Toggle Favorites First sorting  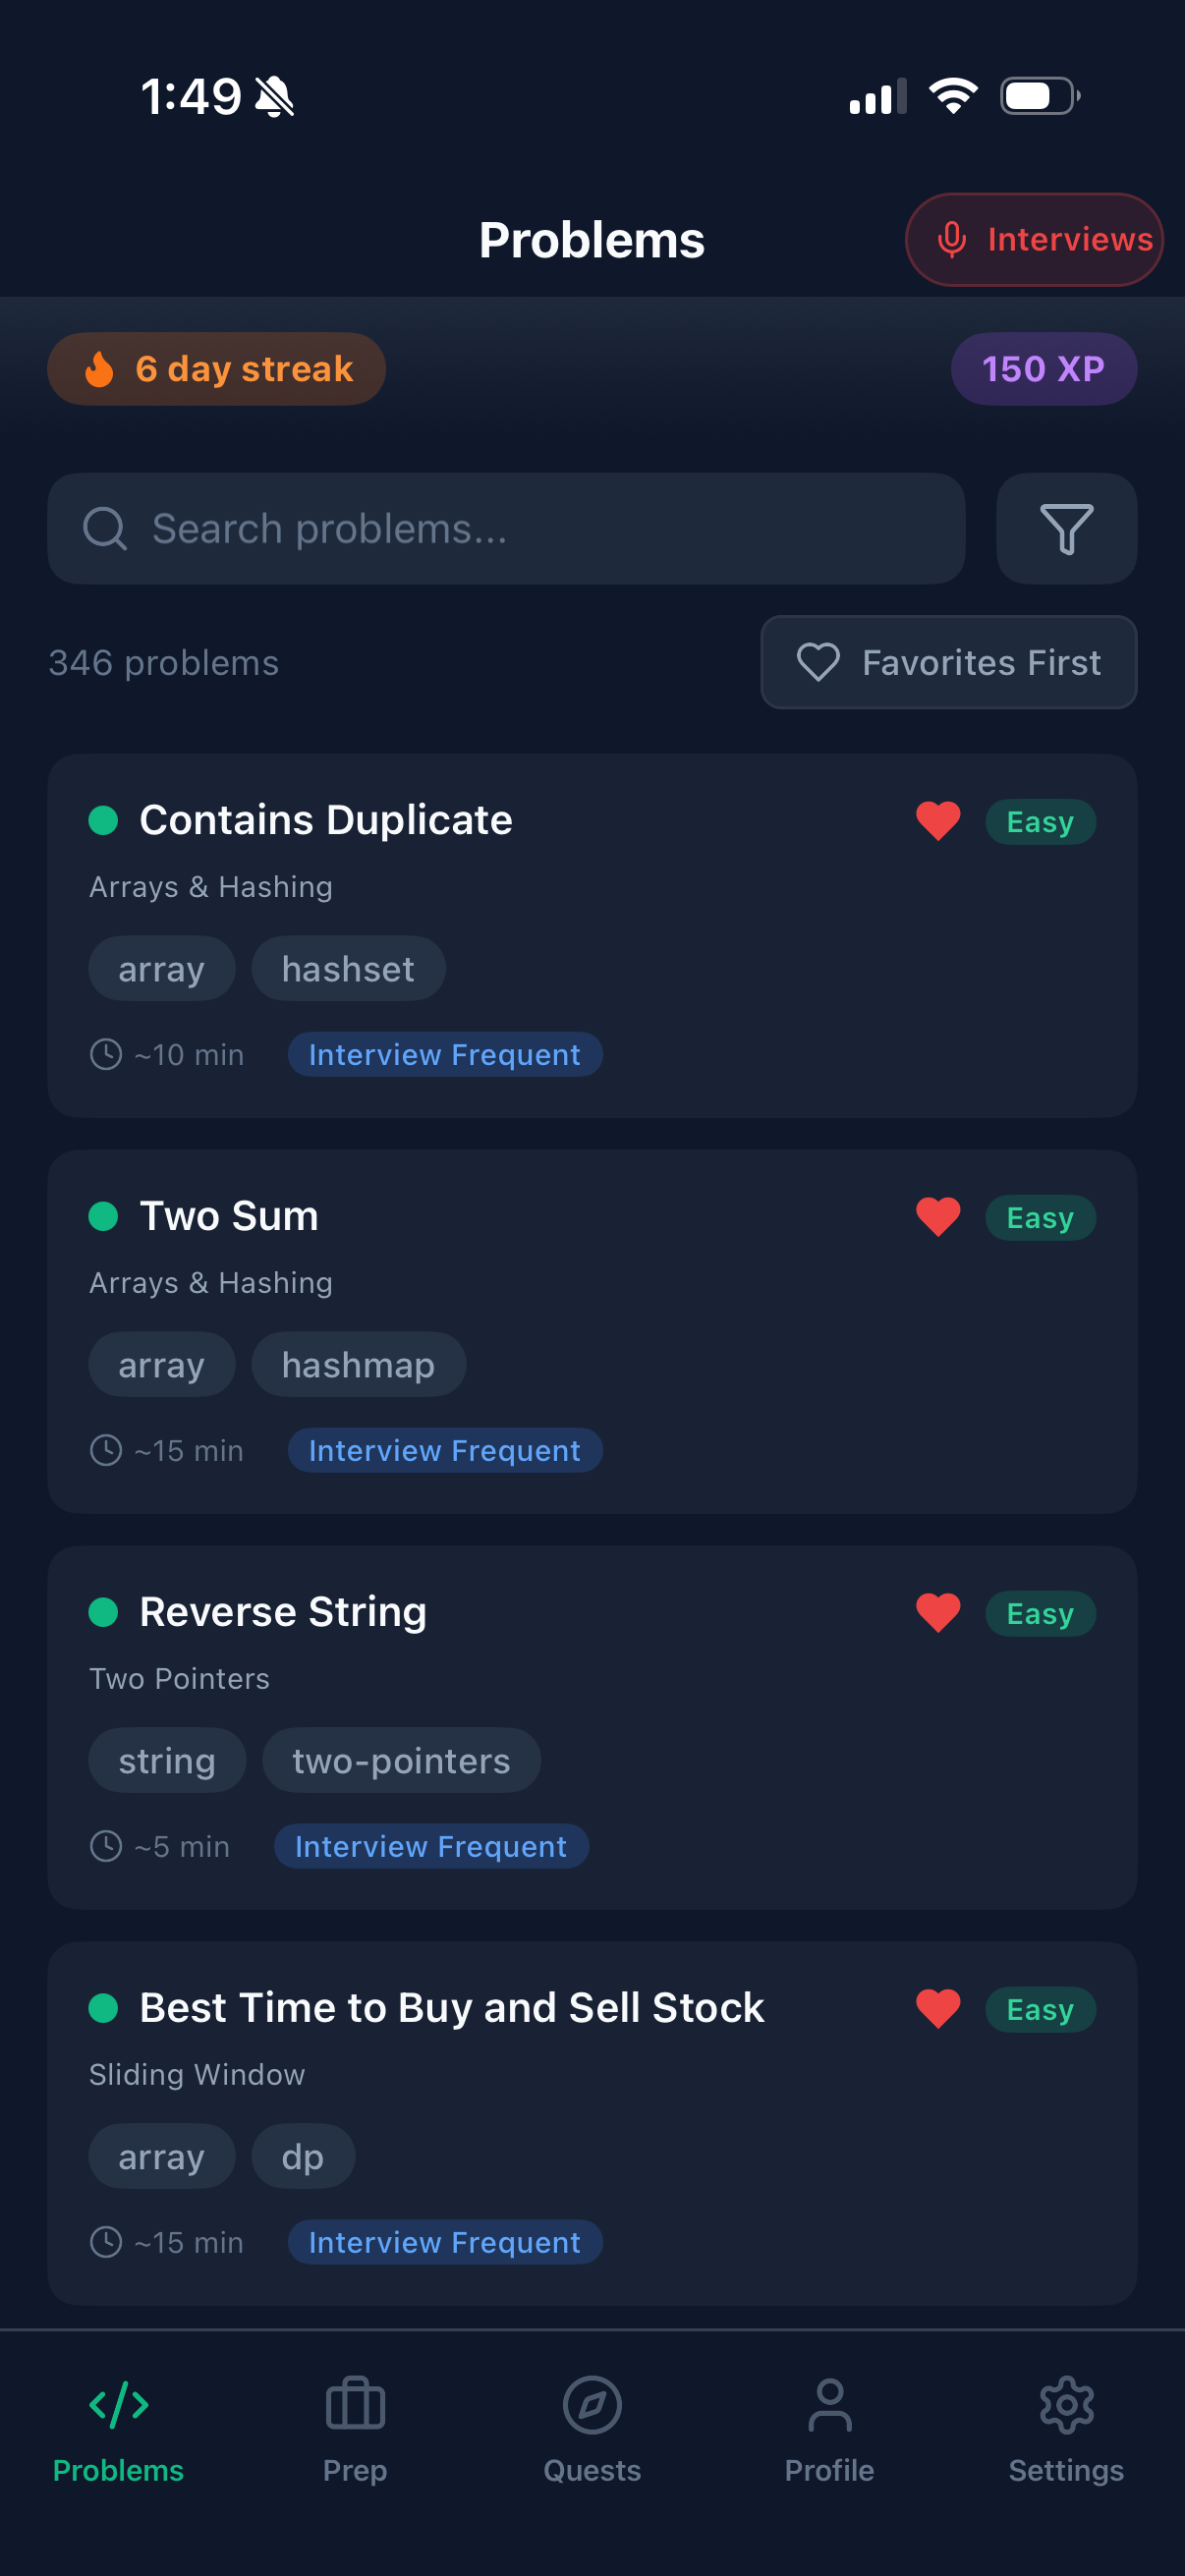[948, 663]
